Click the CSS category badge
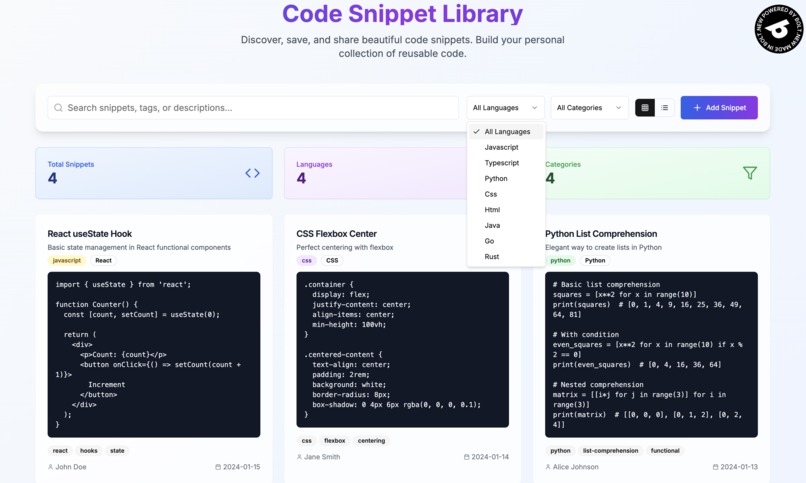 coord(332,261)
